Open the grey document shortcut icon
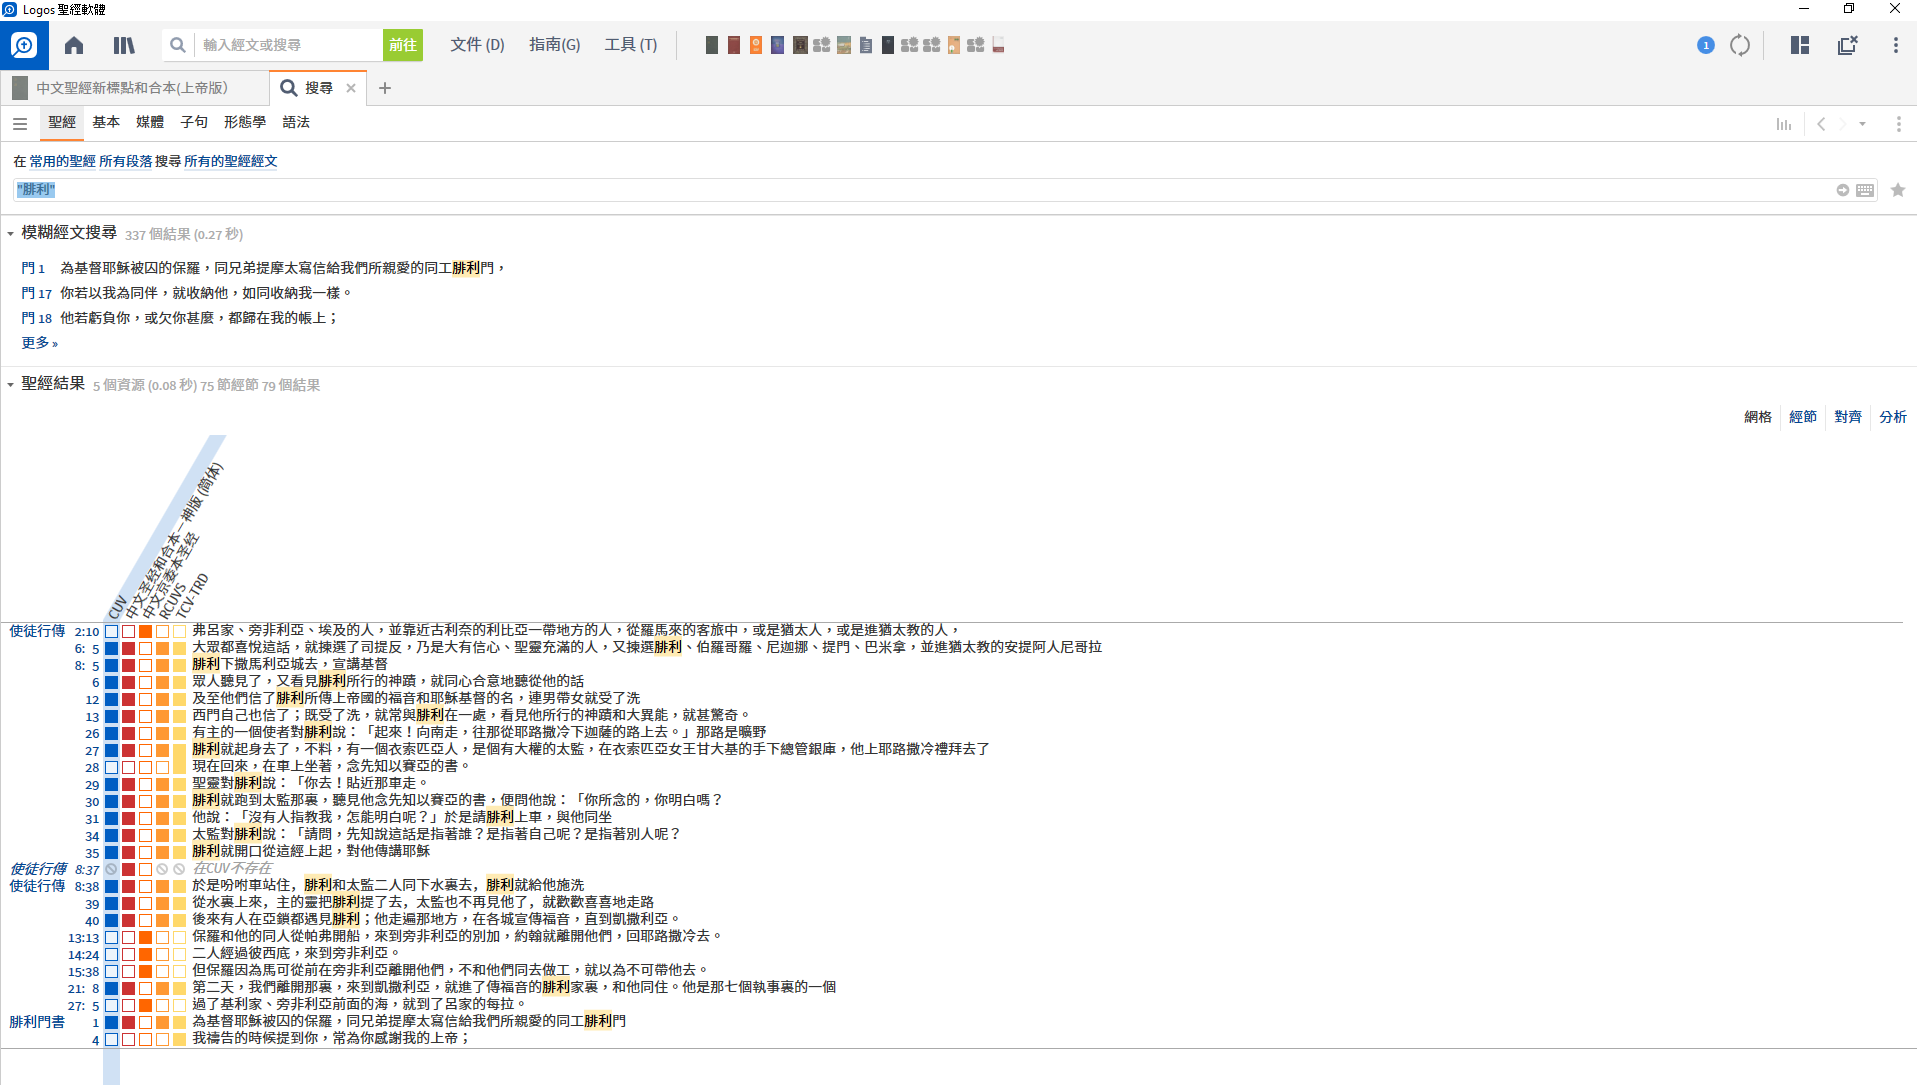 coord(866,45)
